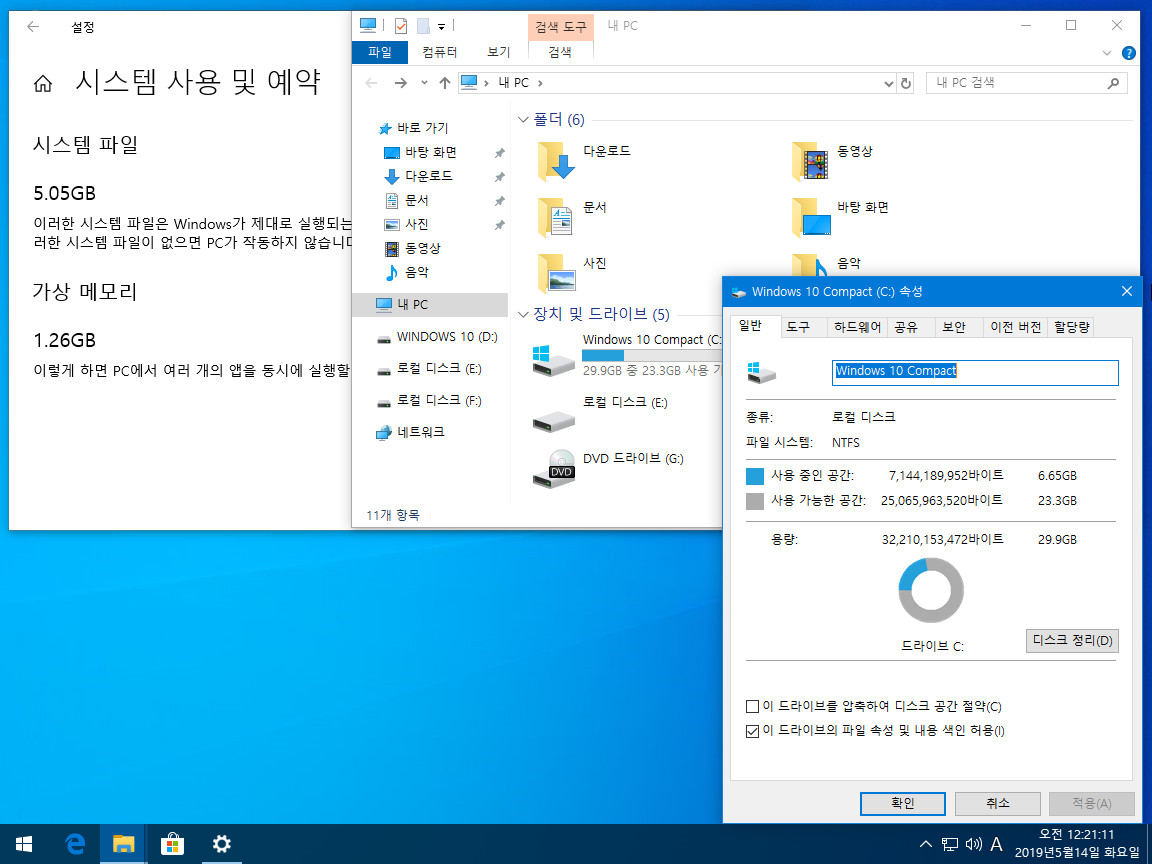The height and width of the screenshot is (864, 1152).
Task: Go forward in Explorer navigation
Action: coord(400,83)
